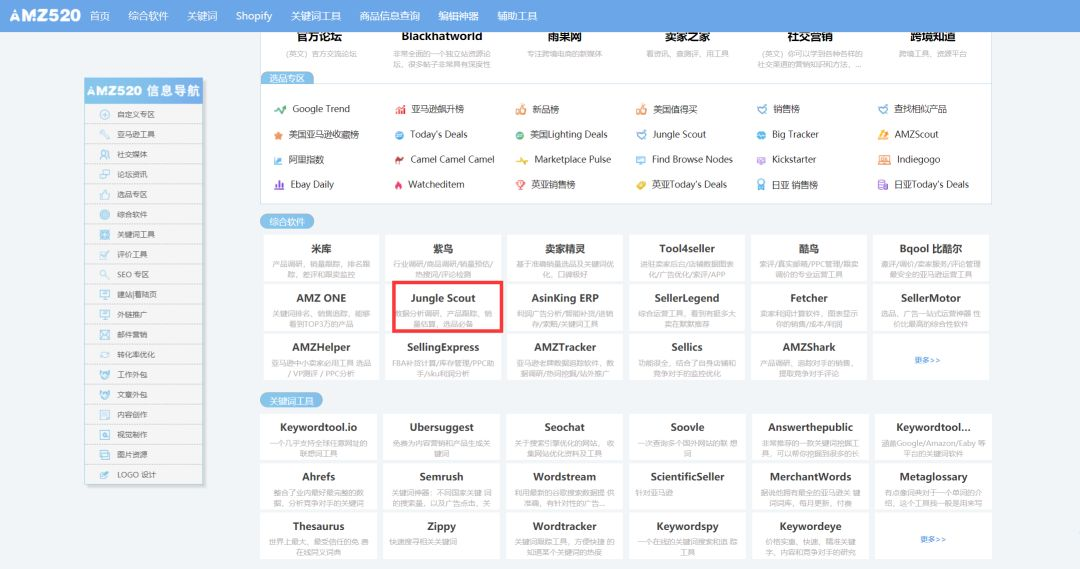Click the Marketplace Pulse icon
The image size is (1080, 569).
tap(521, 160)
